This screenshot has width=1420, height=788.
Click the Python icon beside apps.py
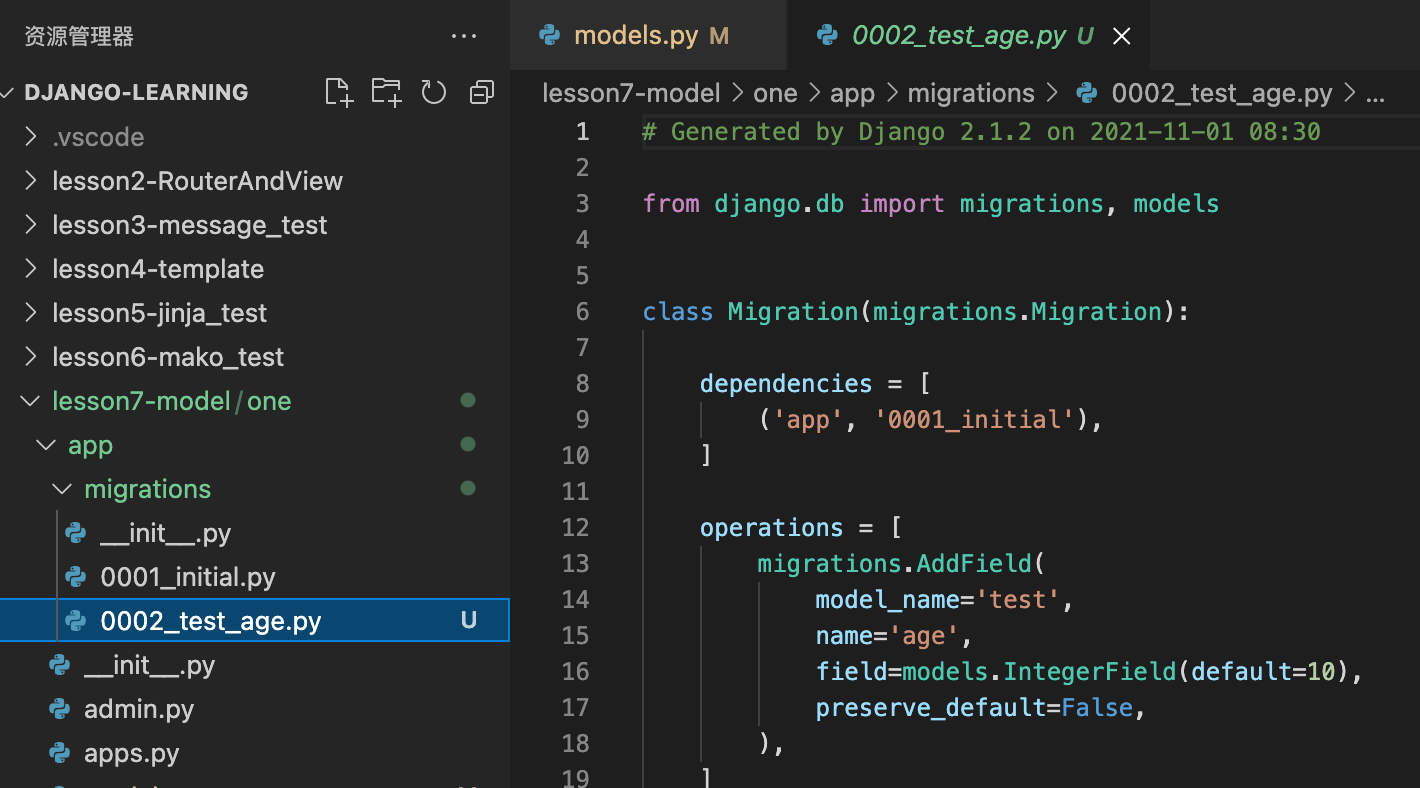pyautogui.click(x=59, y=753)
